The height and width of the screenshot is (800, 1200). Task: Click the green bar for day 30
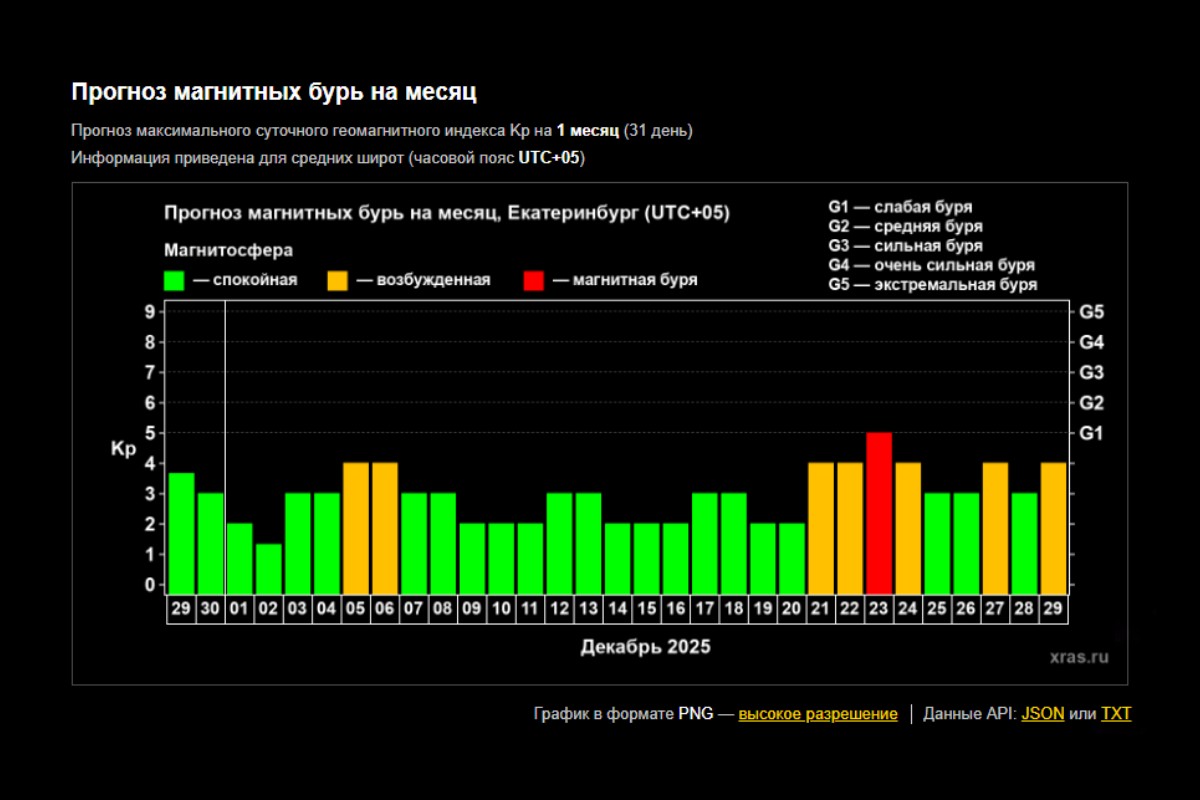coord(211,543)
